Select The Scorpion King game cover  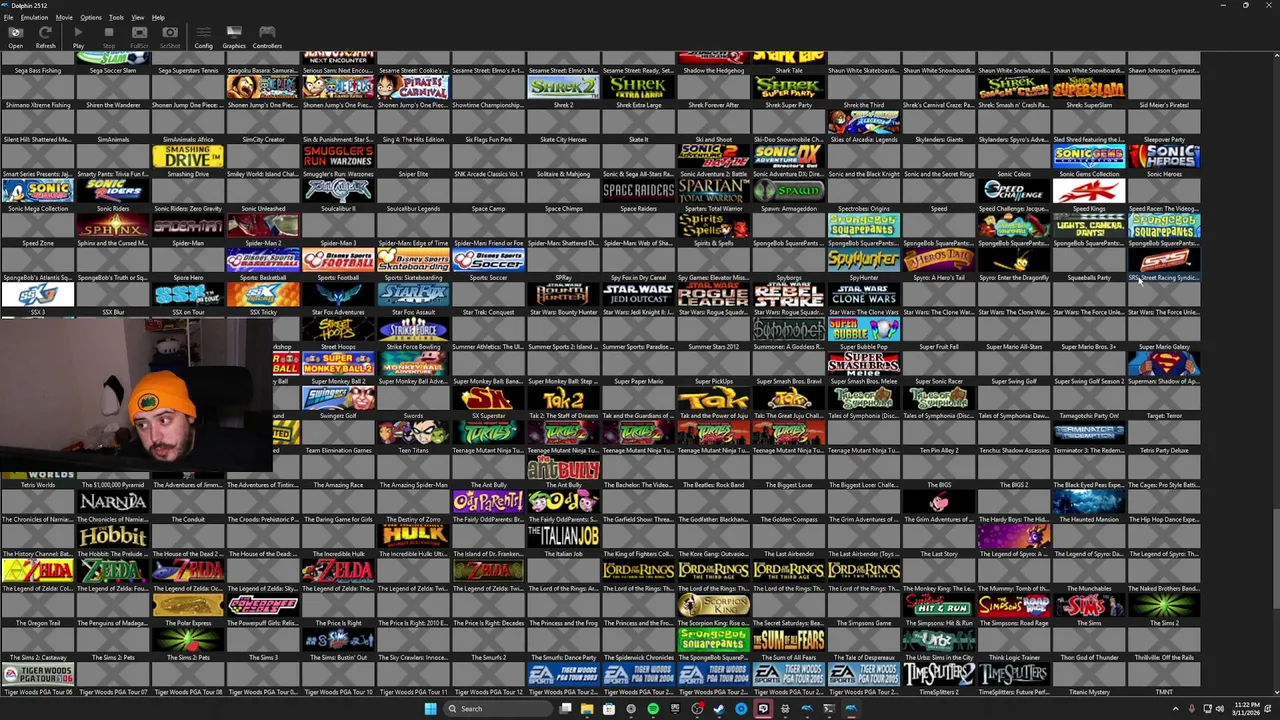(x=713, y=605)
